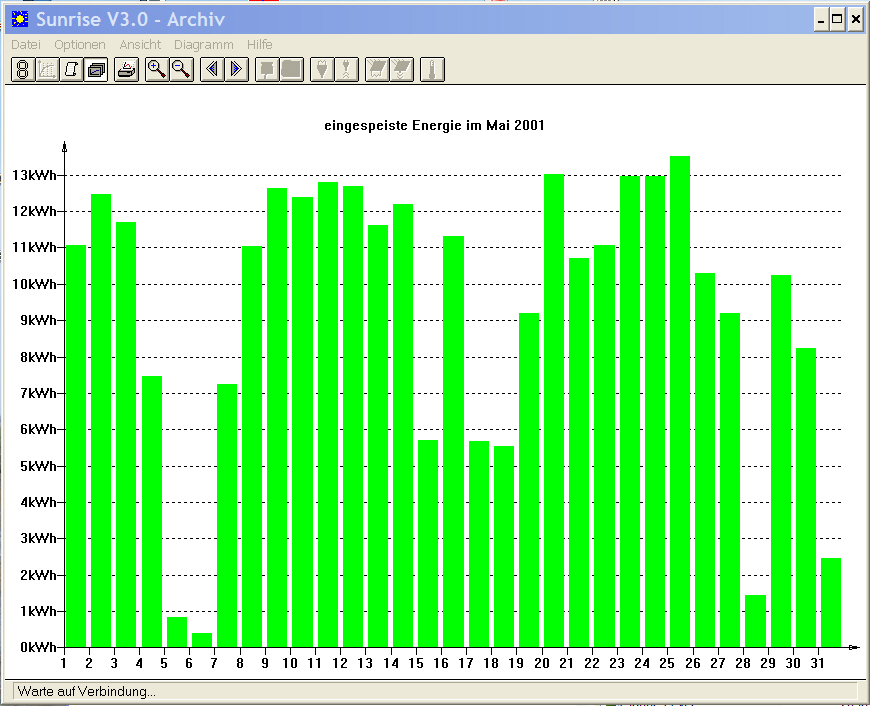Click the bar for day 28
This screenshot has height=706, width=870.
755,621
